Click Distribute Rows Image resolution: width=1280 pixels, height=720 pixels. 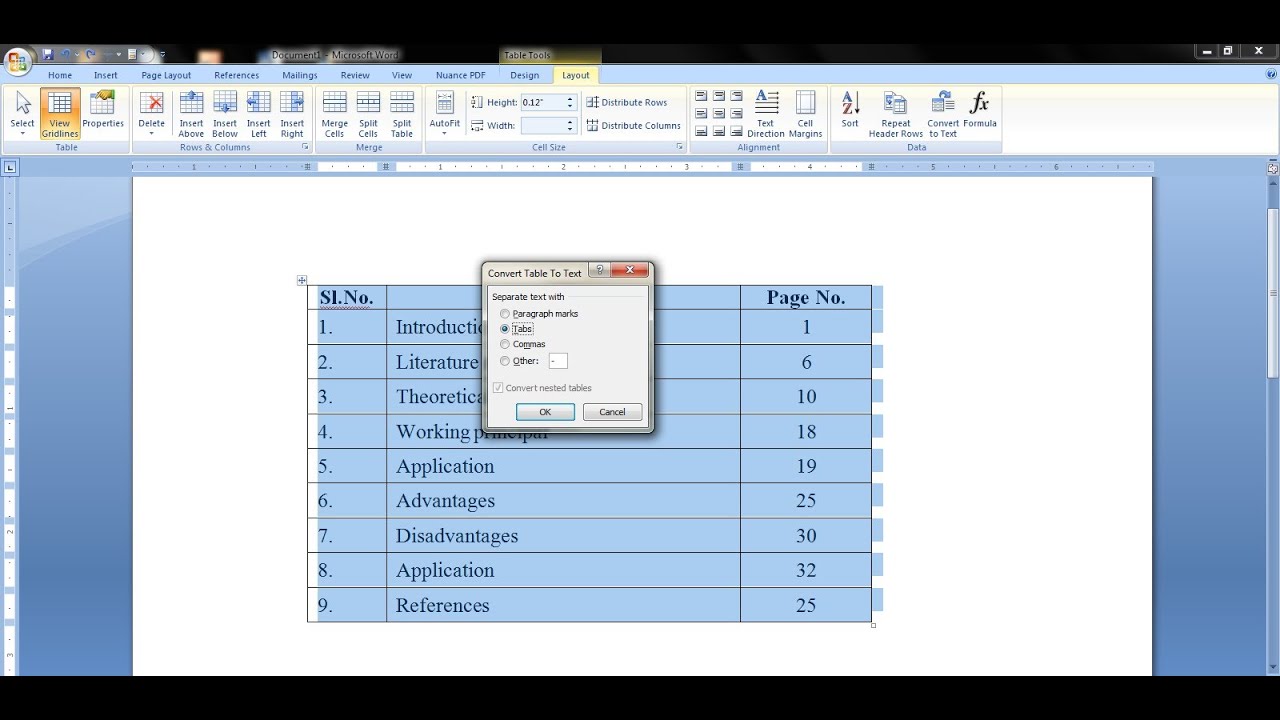pos(627,102)
